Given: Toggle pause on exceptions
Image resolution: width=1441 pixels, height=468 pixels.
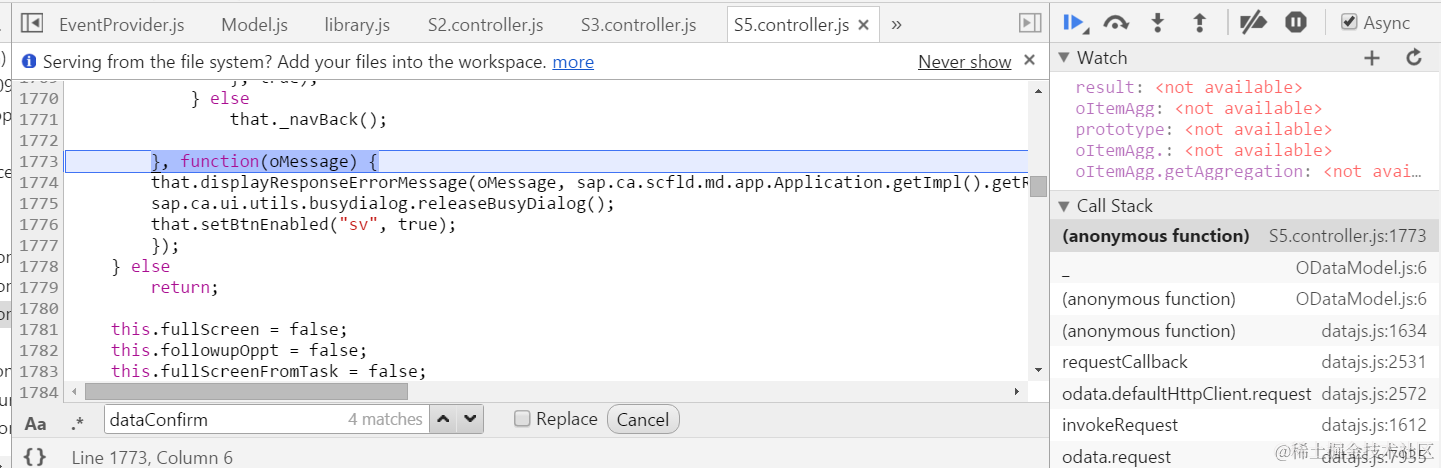Looking at the screenshot, I should point(1296,22).
